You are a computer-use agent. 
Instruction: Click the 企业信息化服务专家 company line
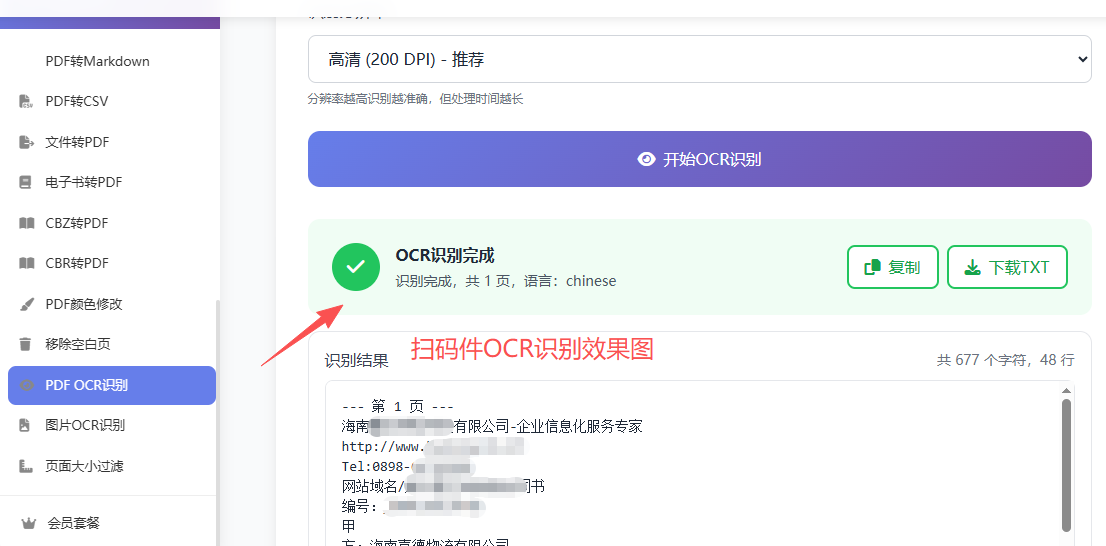tap(492, 427)
